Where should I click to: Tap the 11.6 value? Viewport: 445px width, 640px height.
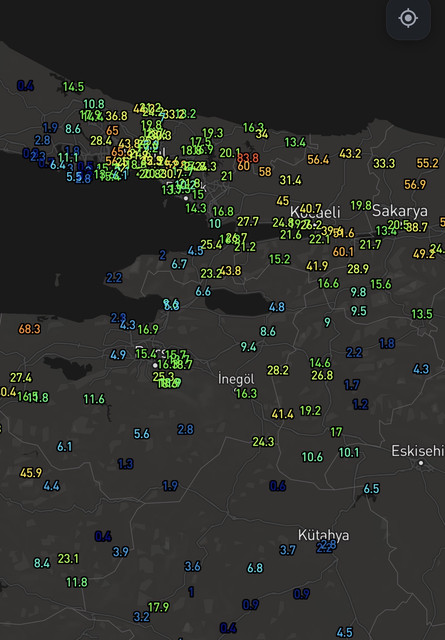pyautogui.click(x=94, y=399)
